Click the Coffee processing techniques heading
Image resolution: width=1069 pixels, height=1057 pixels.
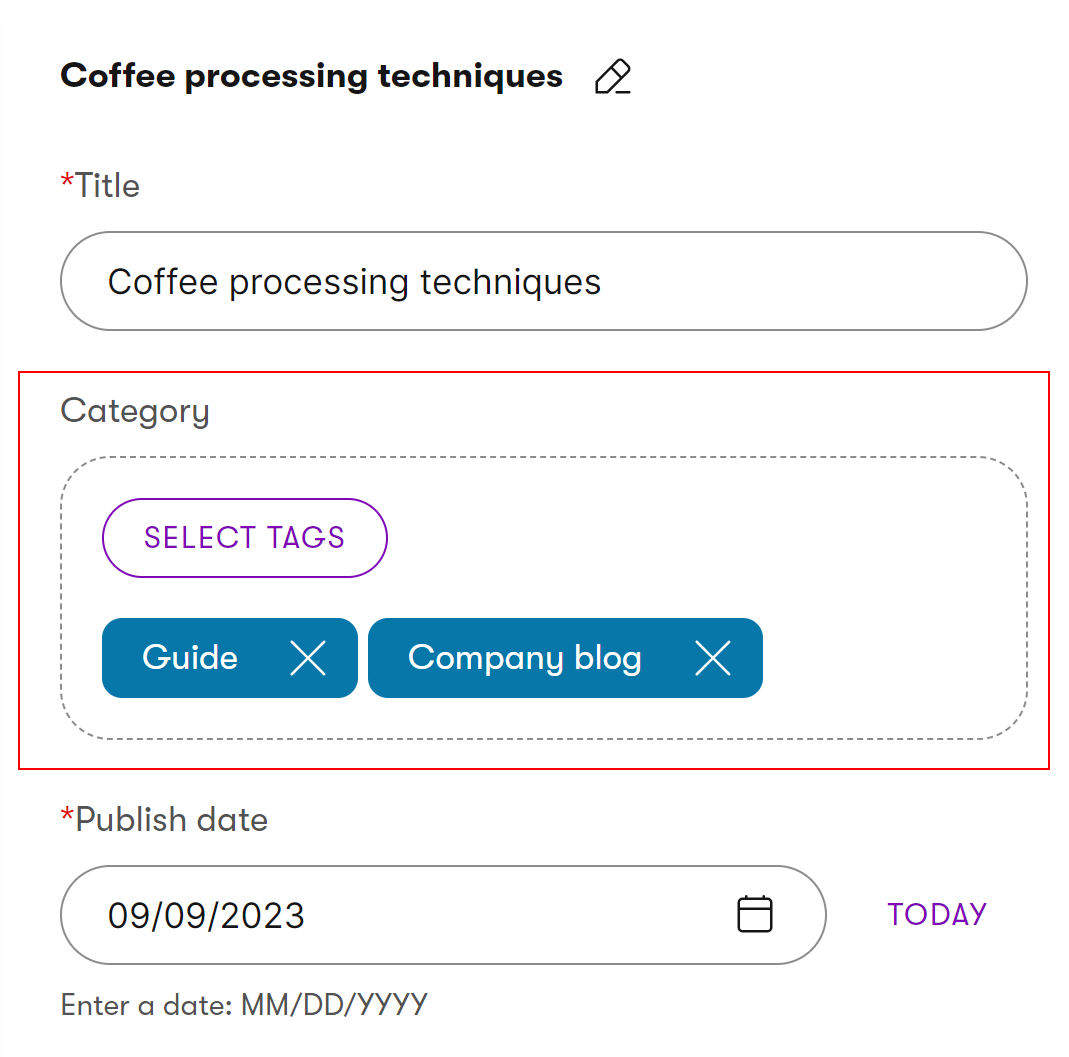[x=311, y=76]
